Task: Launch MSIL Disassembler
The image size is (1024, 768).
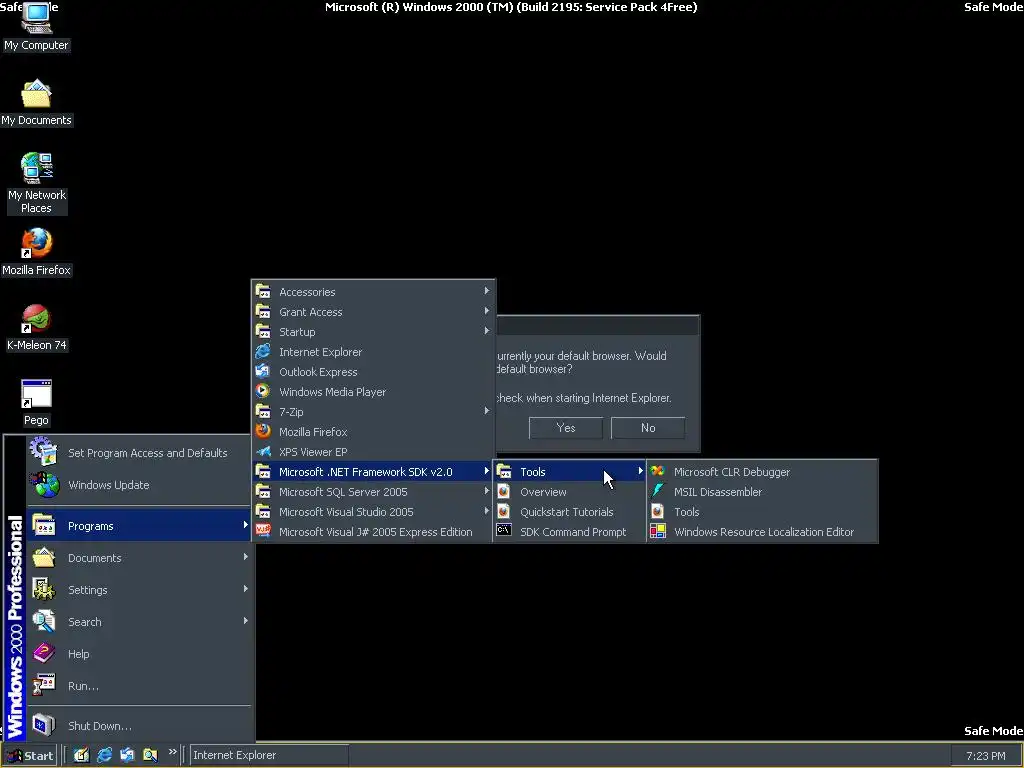Action: pos(762,492)
